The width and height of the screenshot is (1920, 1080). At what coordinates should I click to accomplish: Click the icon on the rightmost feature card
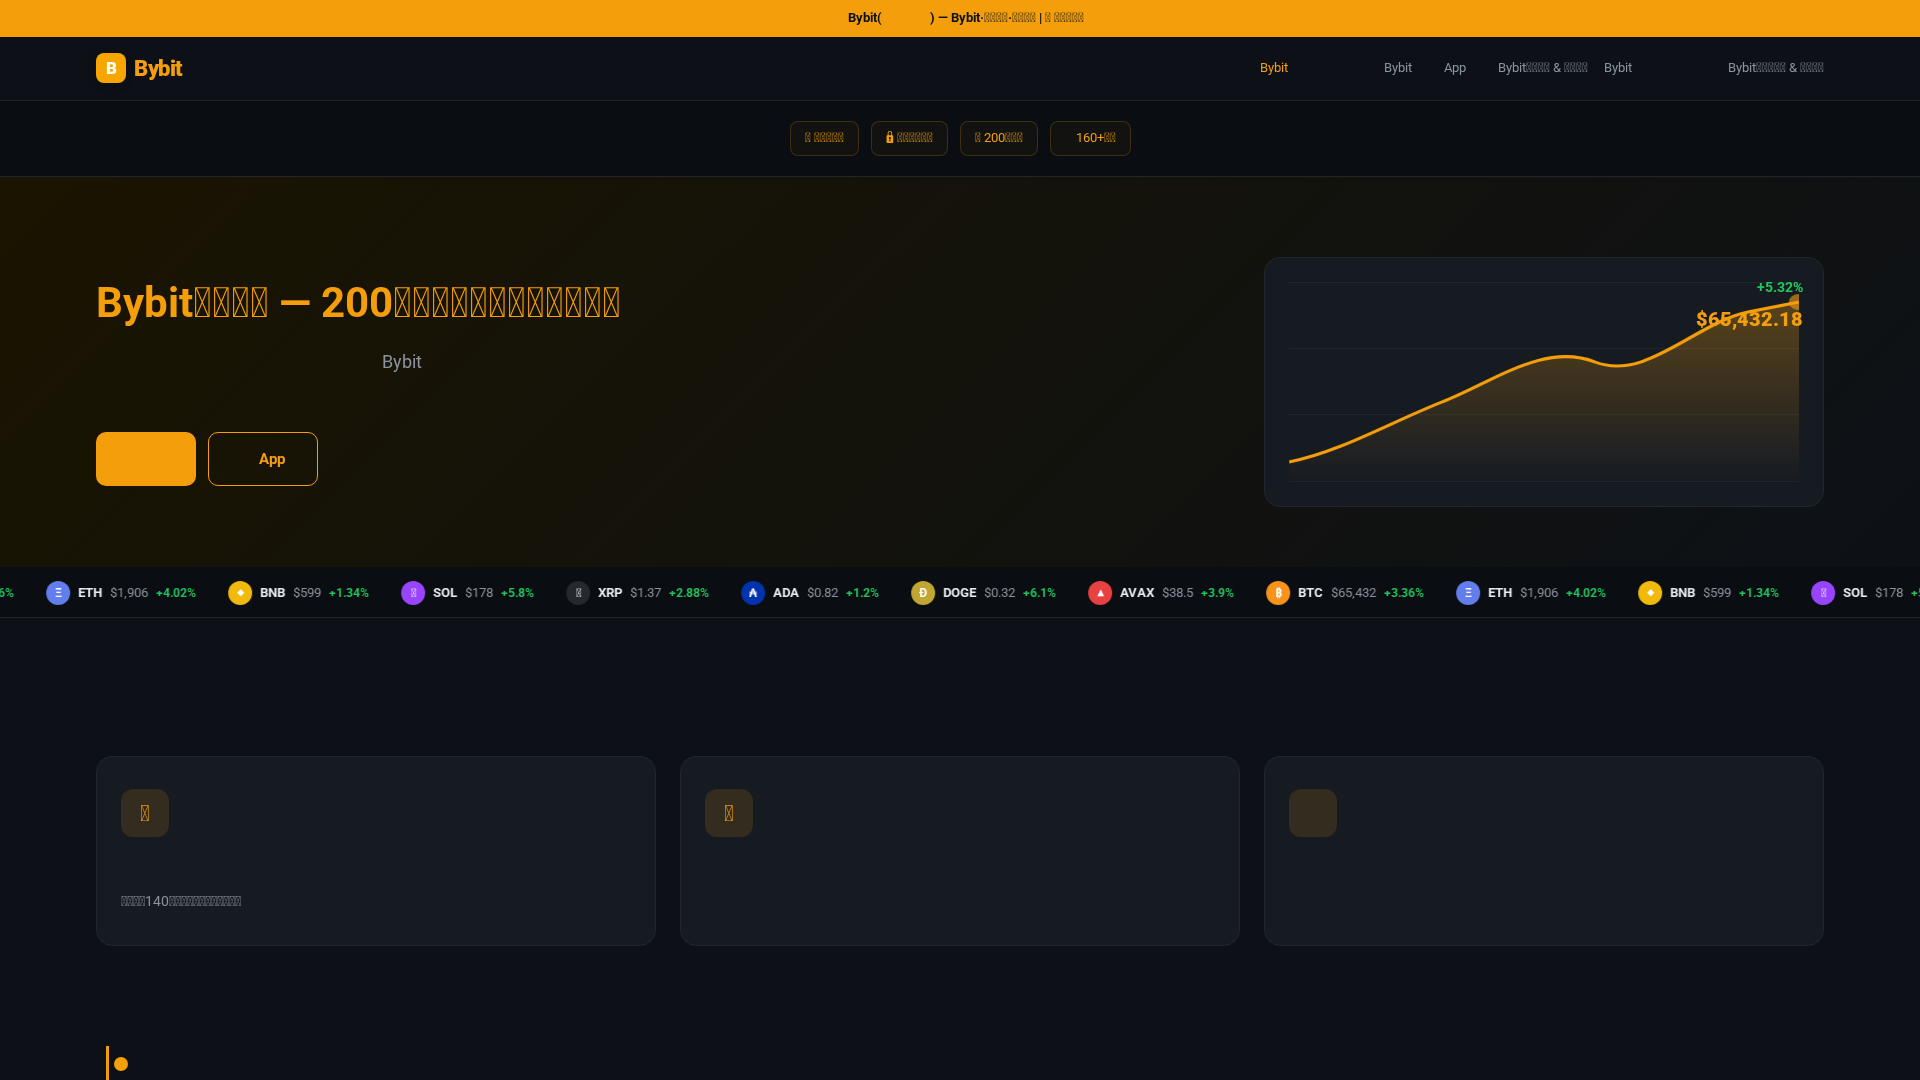pos(1312,812)
